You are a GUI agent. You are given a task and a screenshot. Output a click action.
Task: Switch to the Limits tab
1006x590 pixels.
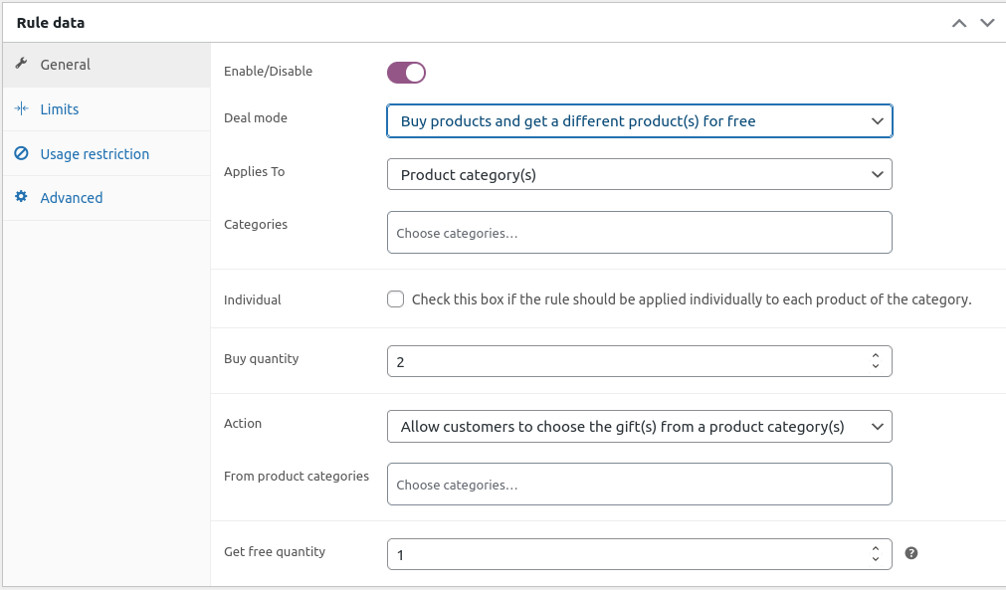(59, 109)
